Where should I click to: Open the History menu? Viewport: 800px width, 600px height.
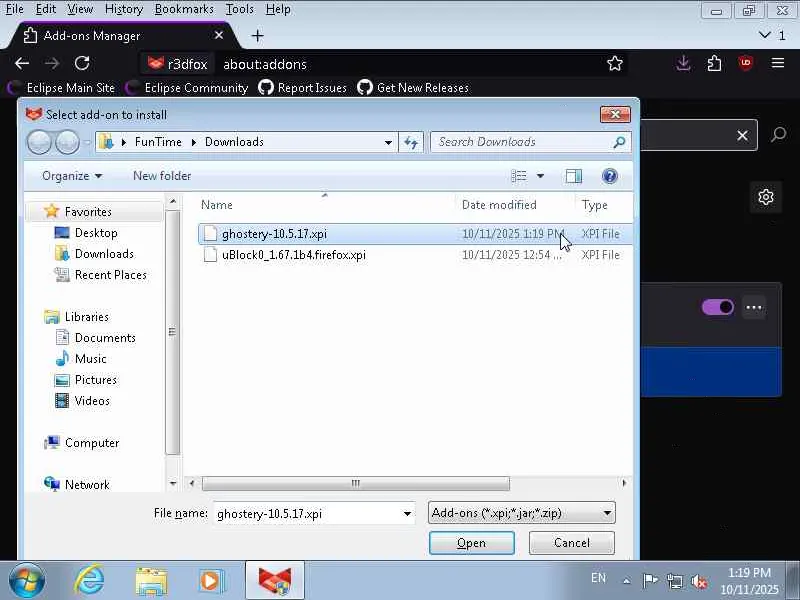[123, 9]
